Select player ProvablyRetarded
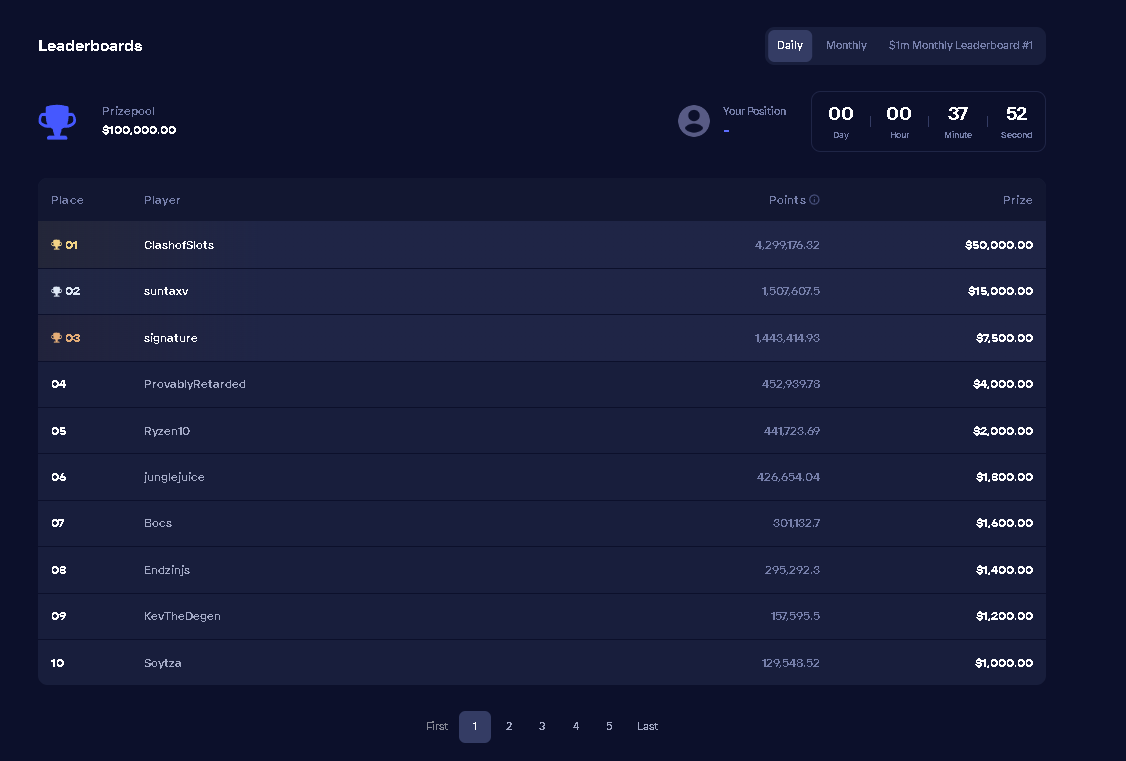 pyautogui.click(x=195, y=384)
